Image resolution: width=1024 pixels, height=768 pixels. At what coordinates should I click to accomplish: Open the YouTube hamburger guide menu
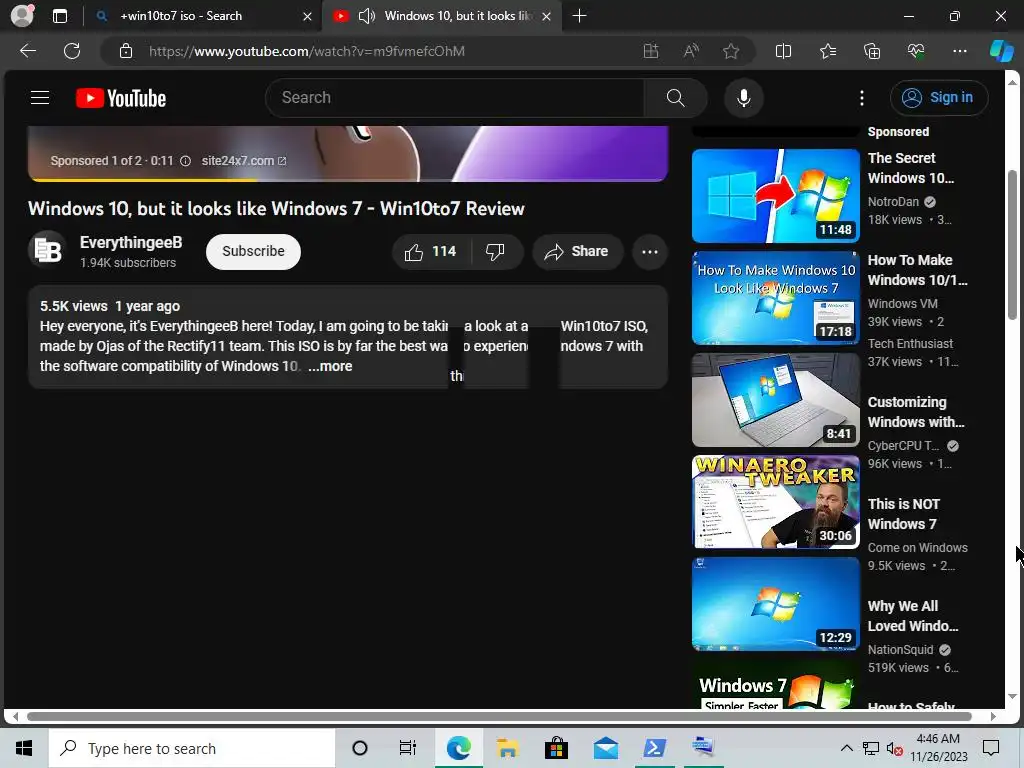pyautogui.click(x=40, y=98)
